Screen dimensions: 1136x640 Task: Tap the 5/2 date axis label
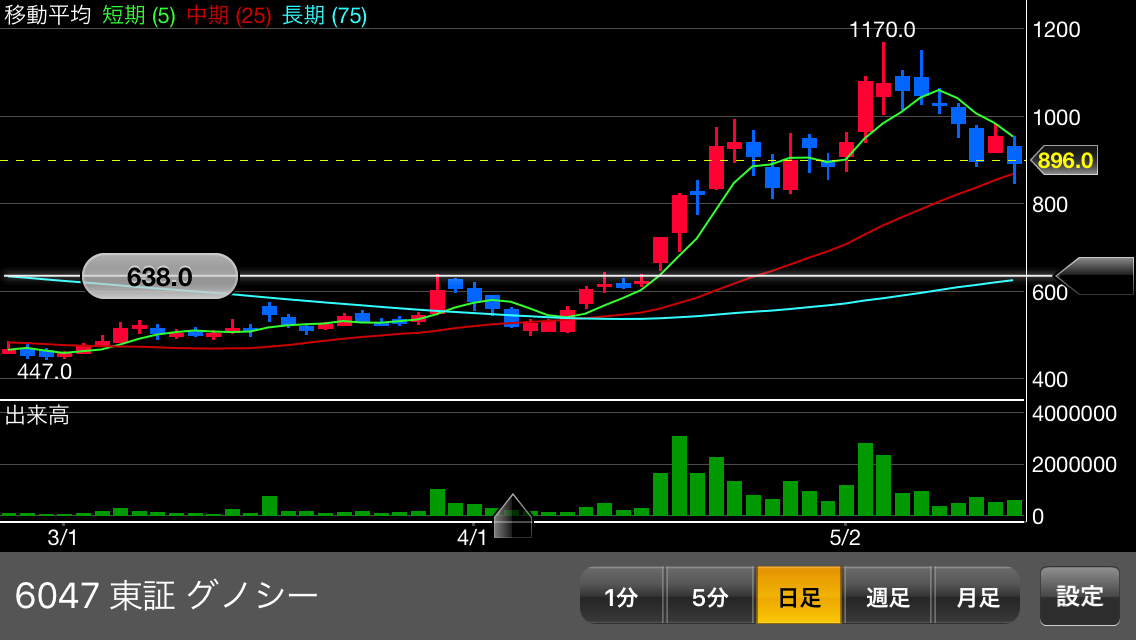pos(845,537)
